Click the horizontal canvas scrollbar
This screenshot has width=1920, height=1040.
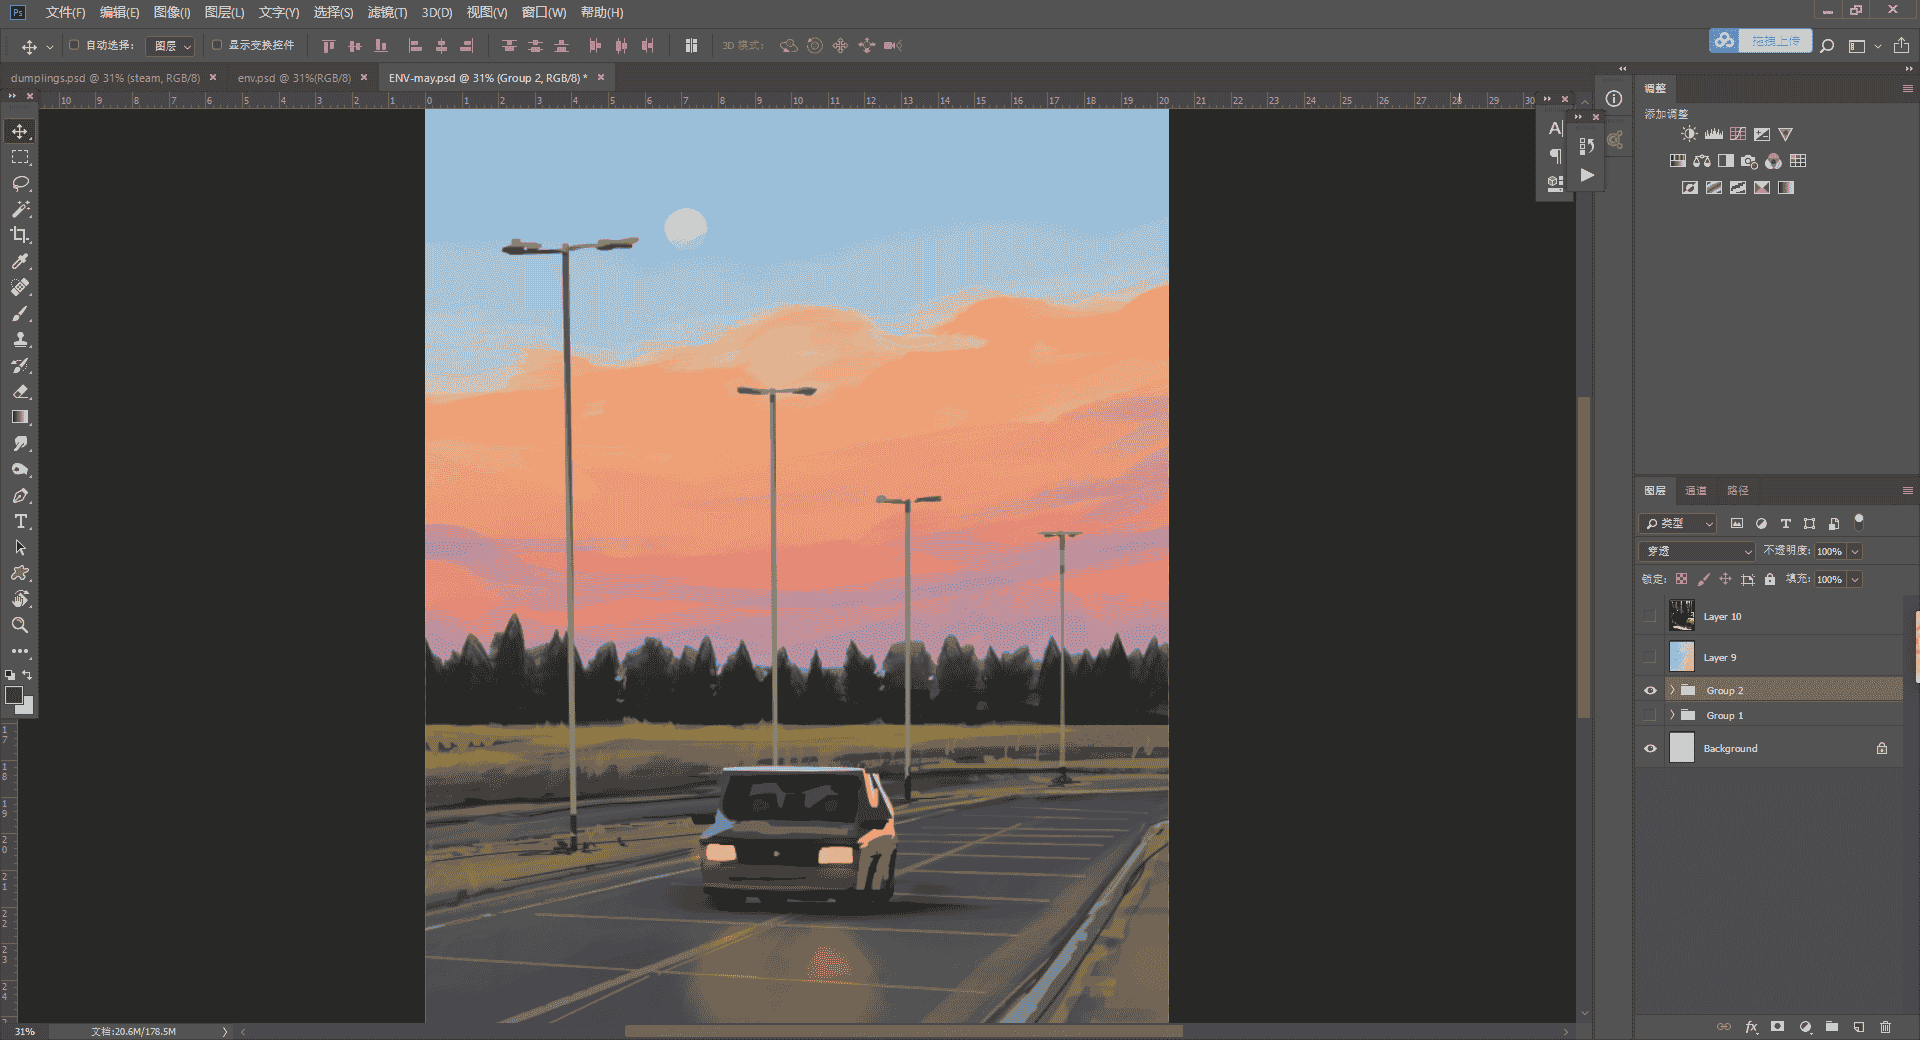tap(904, 1031)
